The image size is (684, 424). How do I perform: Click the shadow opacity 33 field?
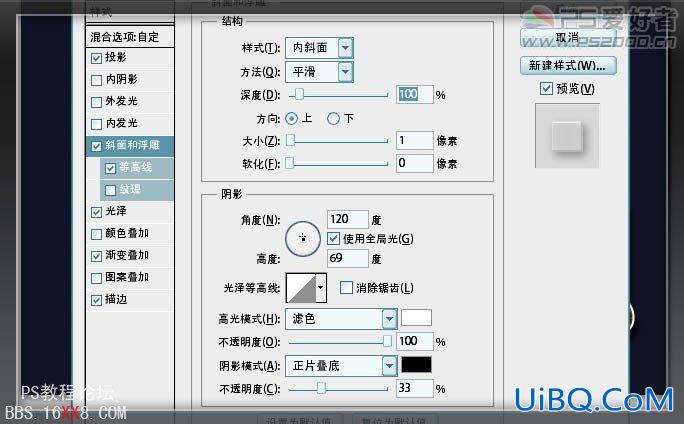(x=414, y=388)
